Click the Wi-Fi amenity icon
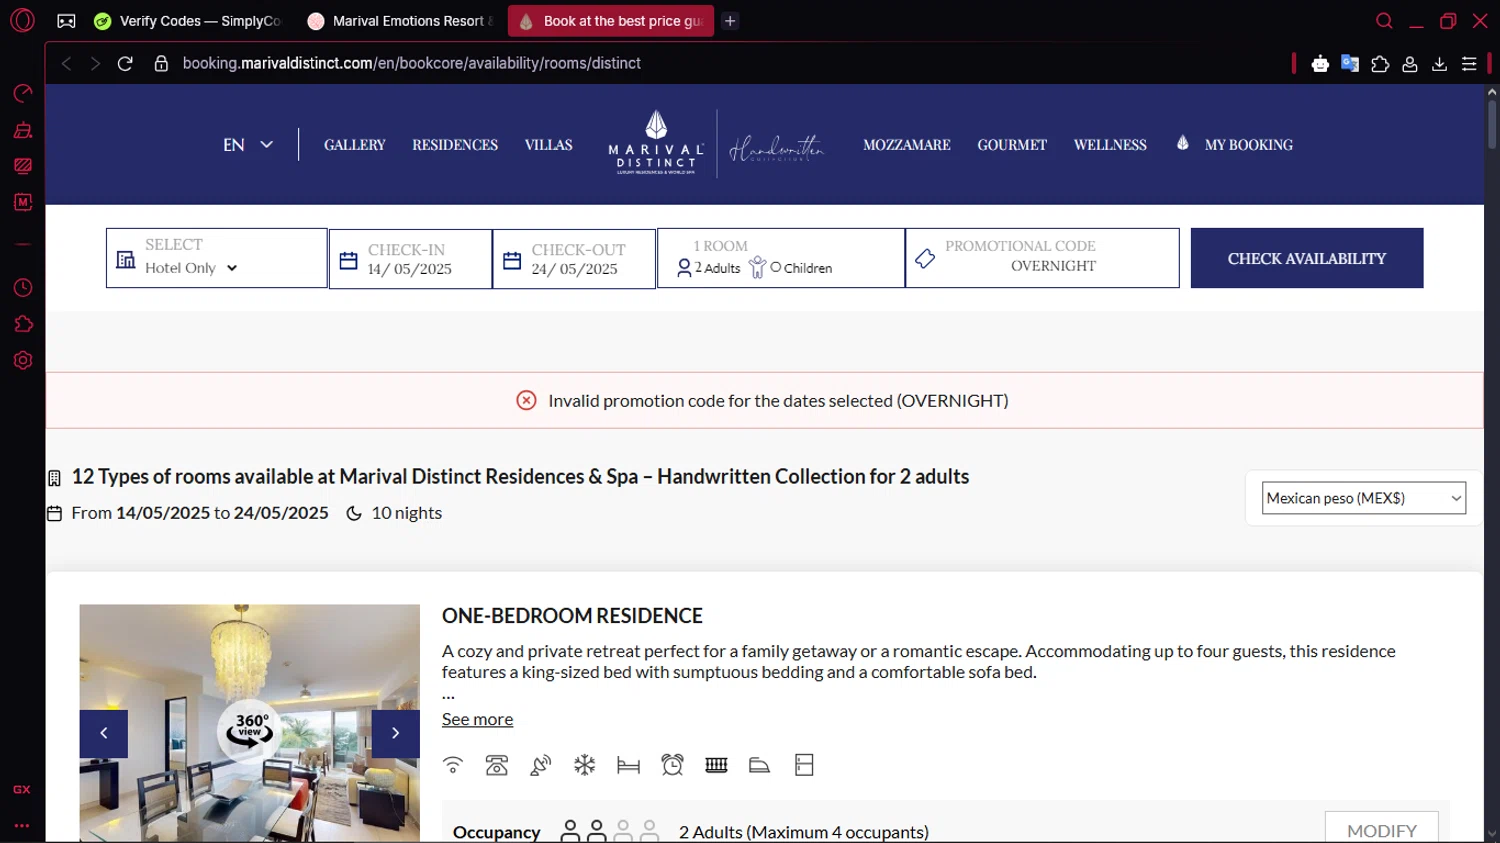 tap(453, 765)
